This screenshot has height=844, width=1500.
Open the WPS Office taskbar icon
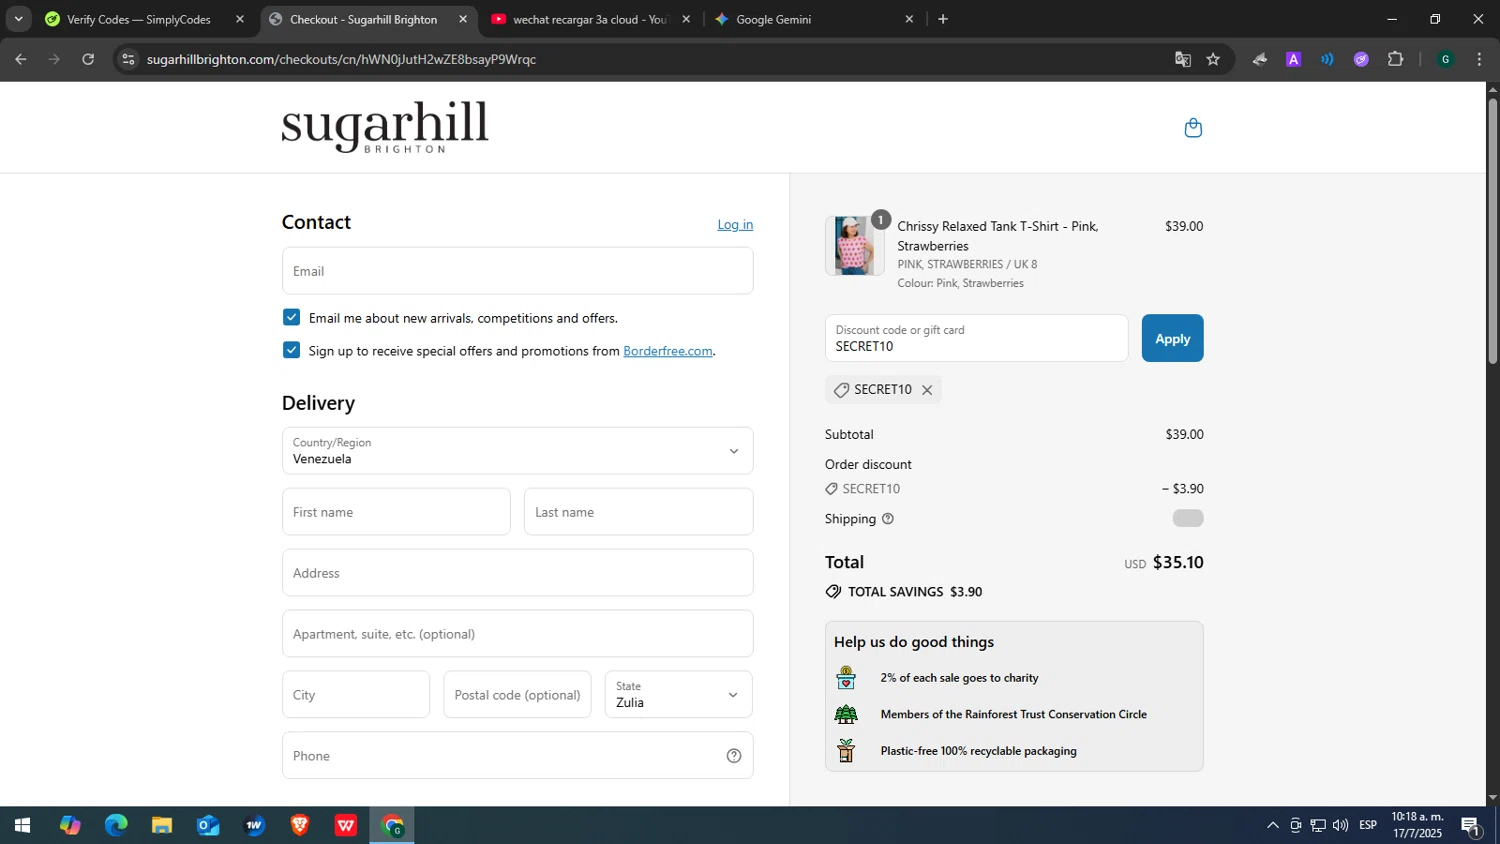click(346, 825)
